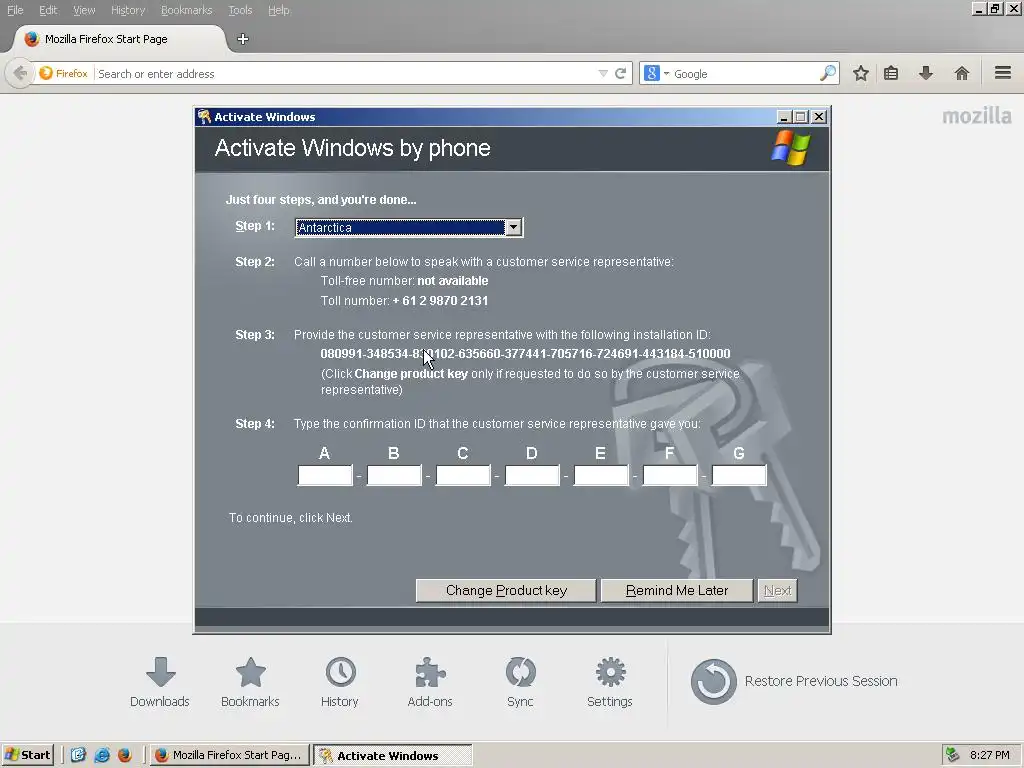
Task: Close the Activate Windows dialog
Action: 819,117
